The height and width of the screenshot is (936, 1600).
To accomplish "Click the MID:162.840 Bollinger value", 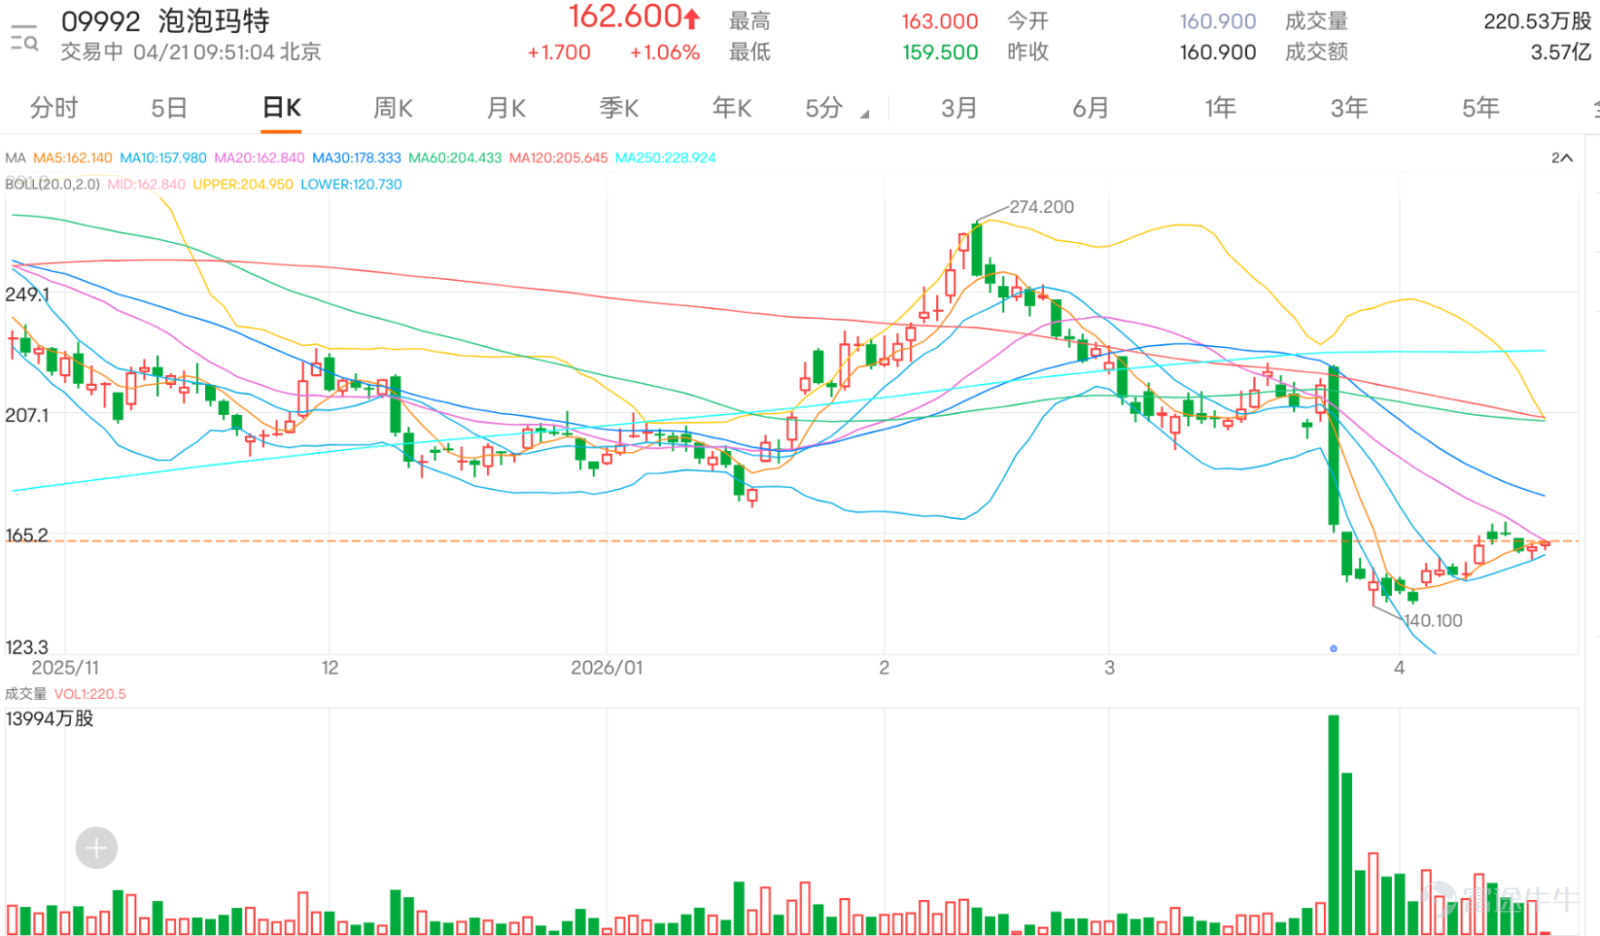I will click(x=146, y=185).
